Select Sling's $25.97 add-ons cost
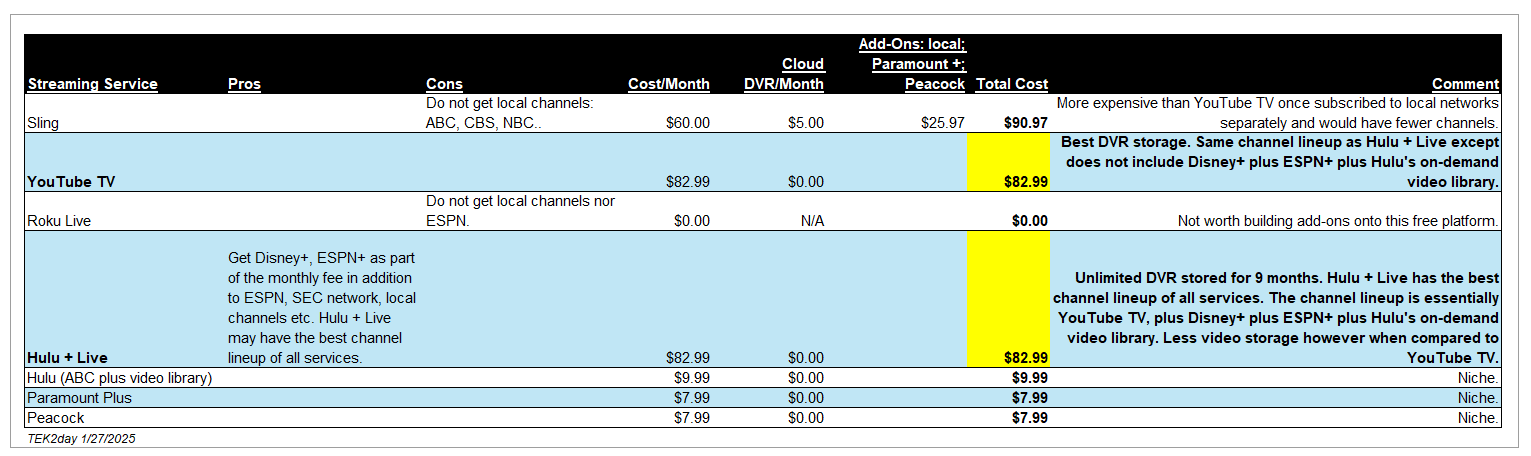 click(x=942, y=123)
